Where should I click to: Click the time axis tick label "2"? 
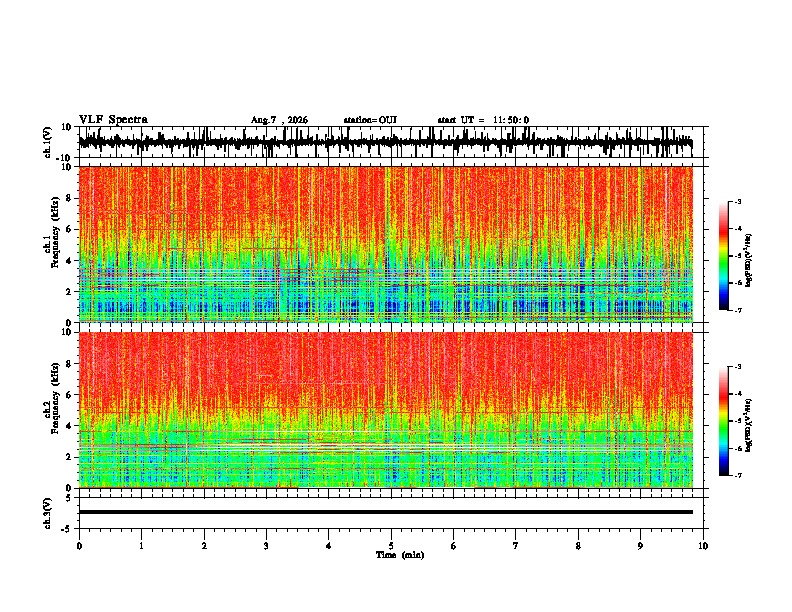point(204,546)
